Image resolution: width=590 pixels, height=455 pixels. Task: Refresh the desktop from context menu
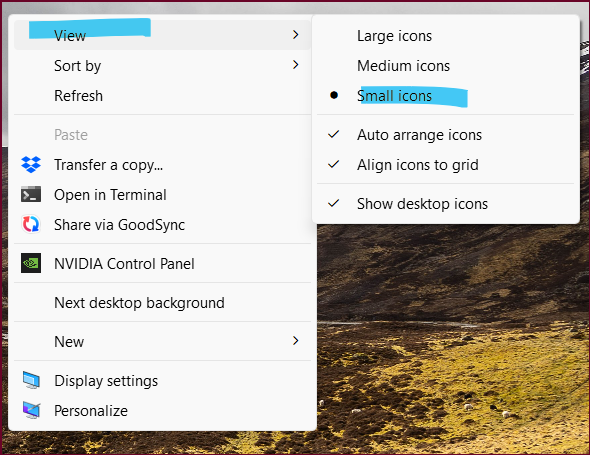click(x=162, y=96)
